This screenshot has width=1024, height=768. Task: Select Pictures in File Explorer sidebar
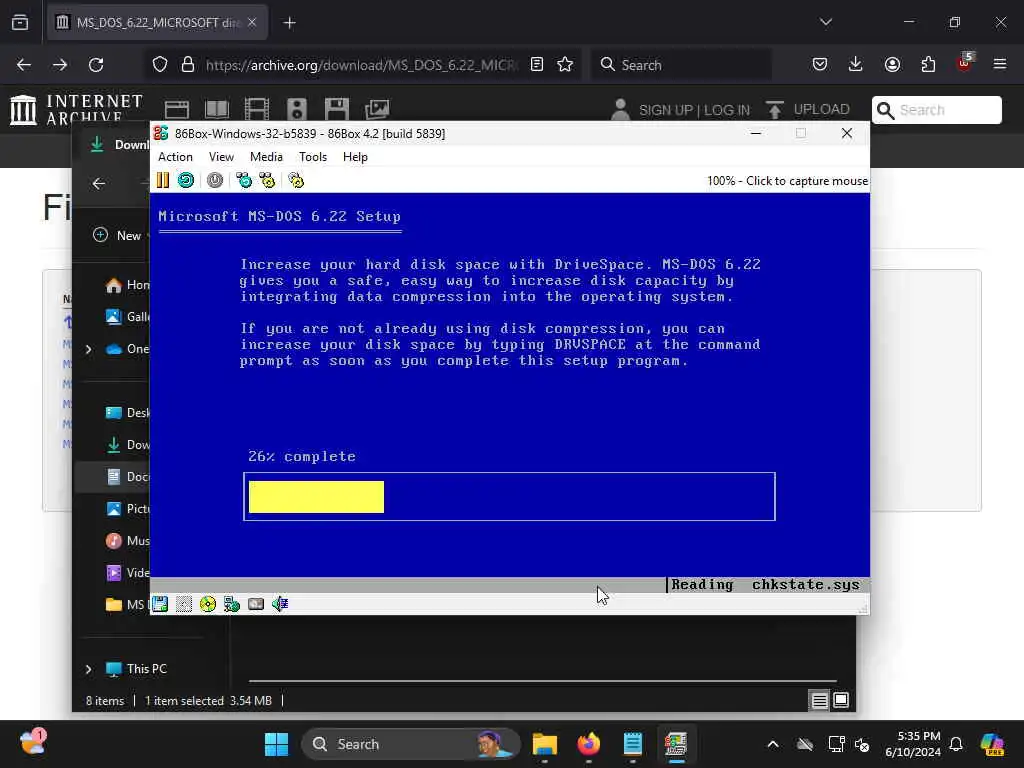[127, 509]
